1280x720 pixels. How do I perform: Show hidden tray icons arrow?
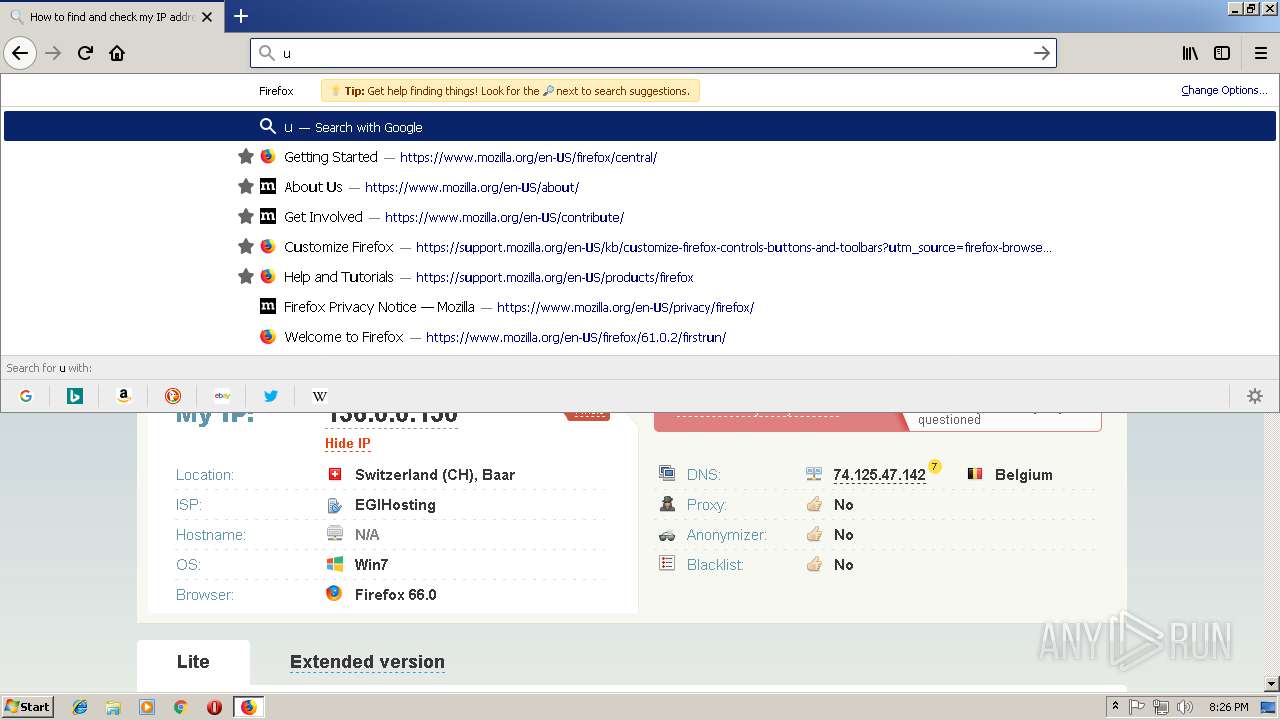(1115, 706)
